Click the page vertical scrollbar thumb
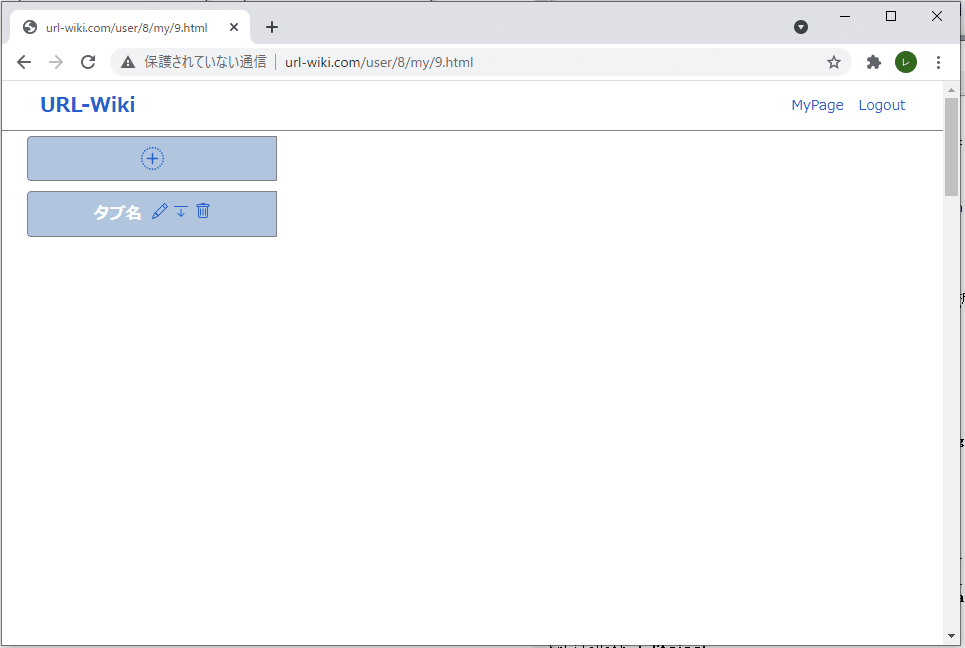 point(951,146)
